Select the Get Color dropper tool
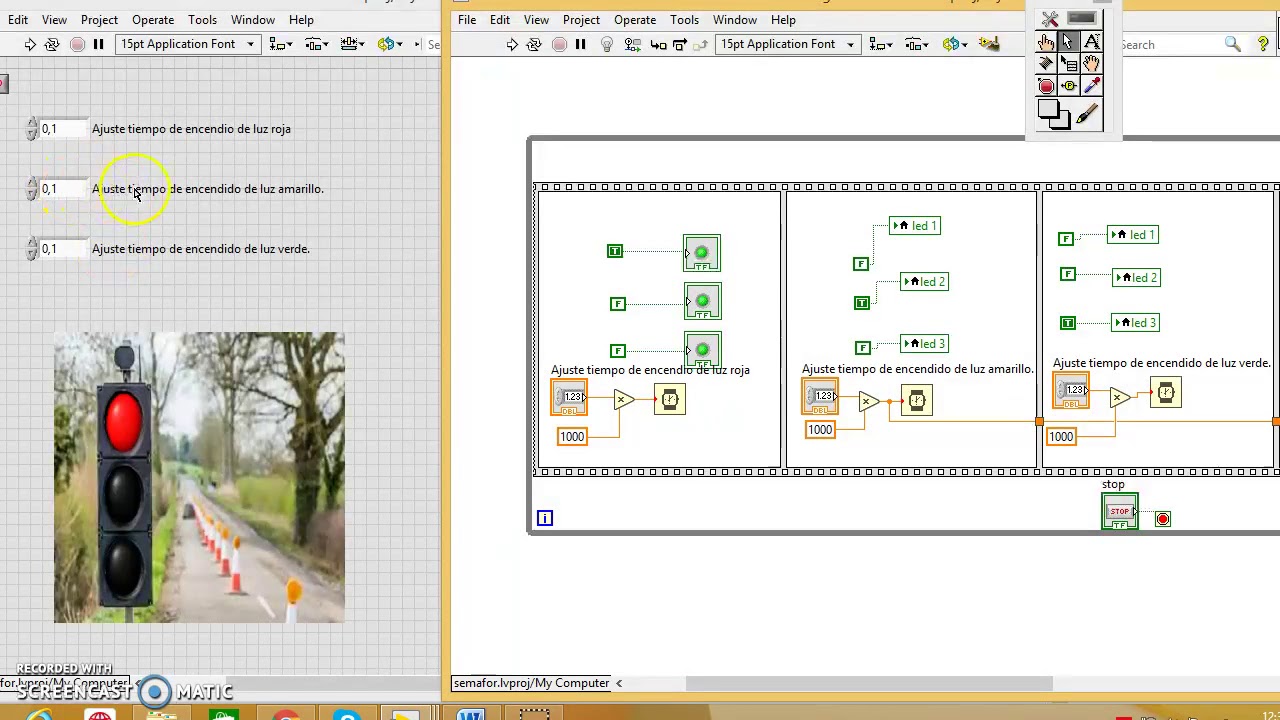 [1091, 86]
